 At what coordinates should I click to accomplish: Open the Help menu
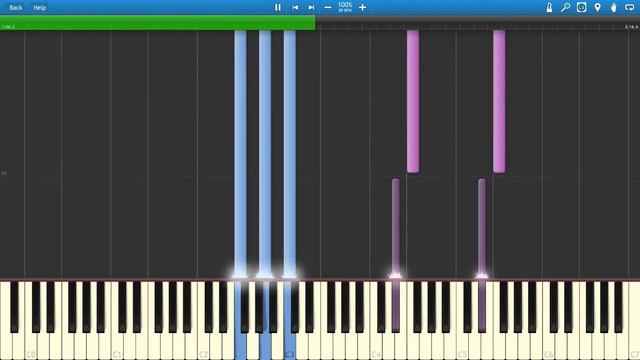(40, 8)
